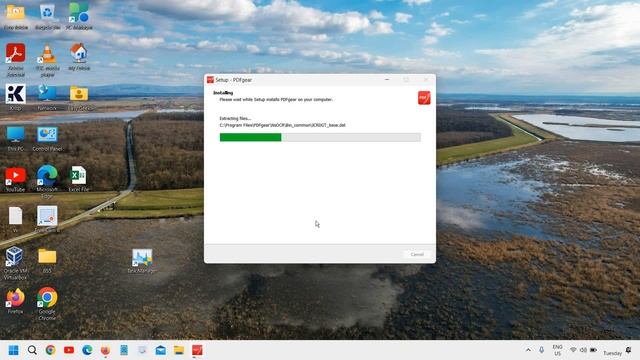This screenshot has height=360, width=640.
Task: Show hidden system tray icons
Action: point(528,350)
